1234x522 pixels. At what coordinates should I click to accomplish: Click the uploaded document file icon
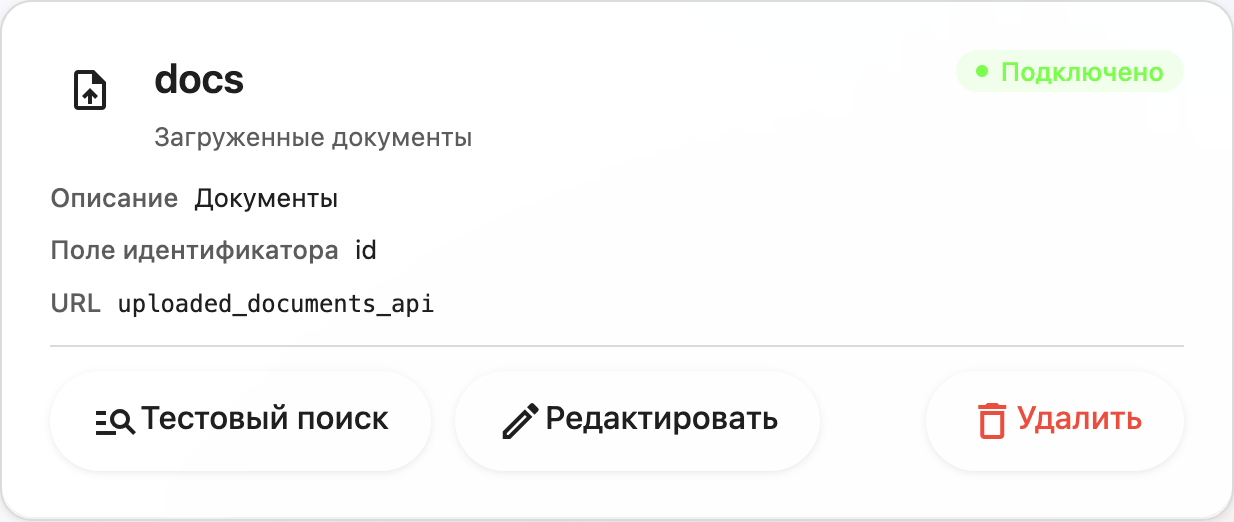[x=91, y=90]
